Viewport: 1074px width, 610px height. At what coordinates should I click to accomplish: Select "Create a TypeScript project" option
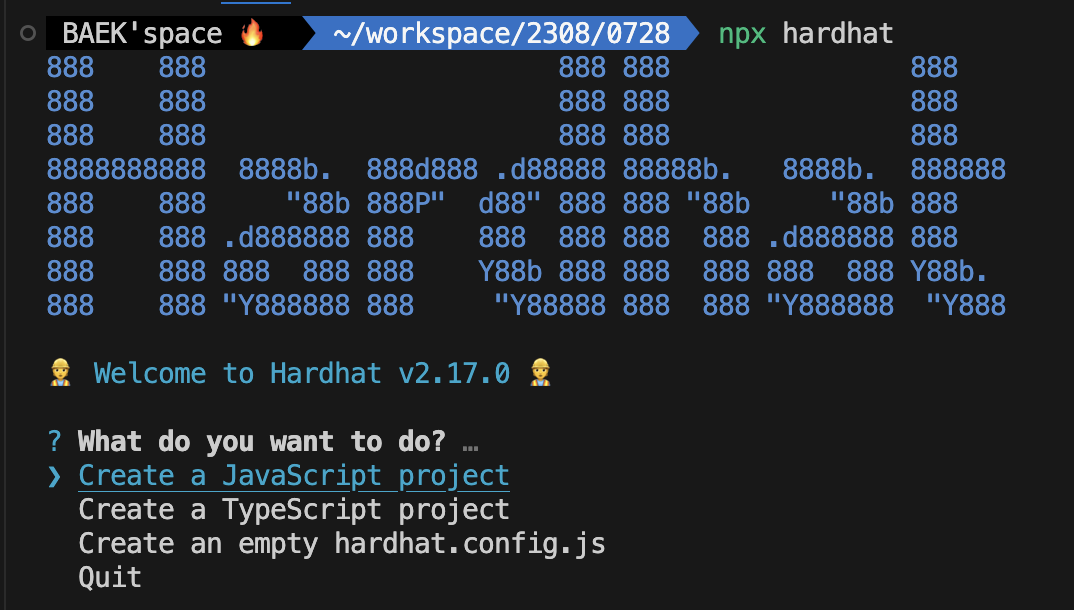point(294,509)
